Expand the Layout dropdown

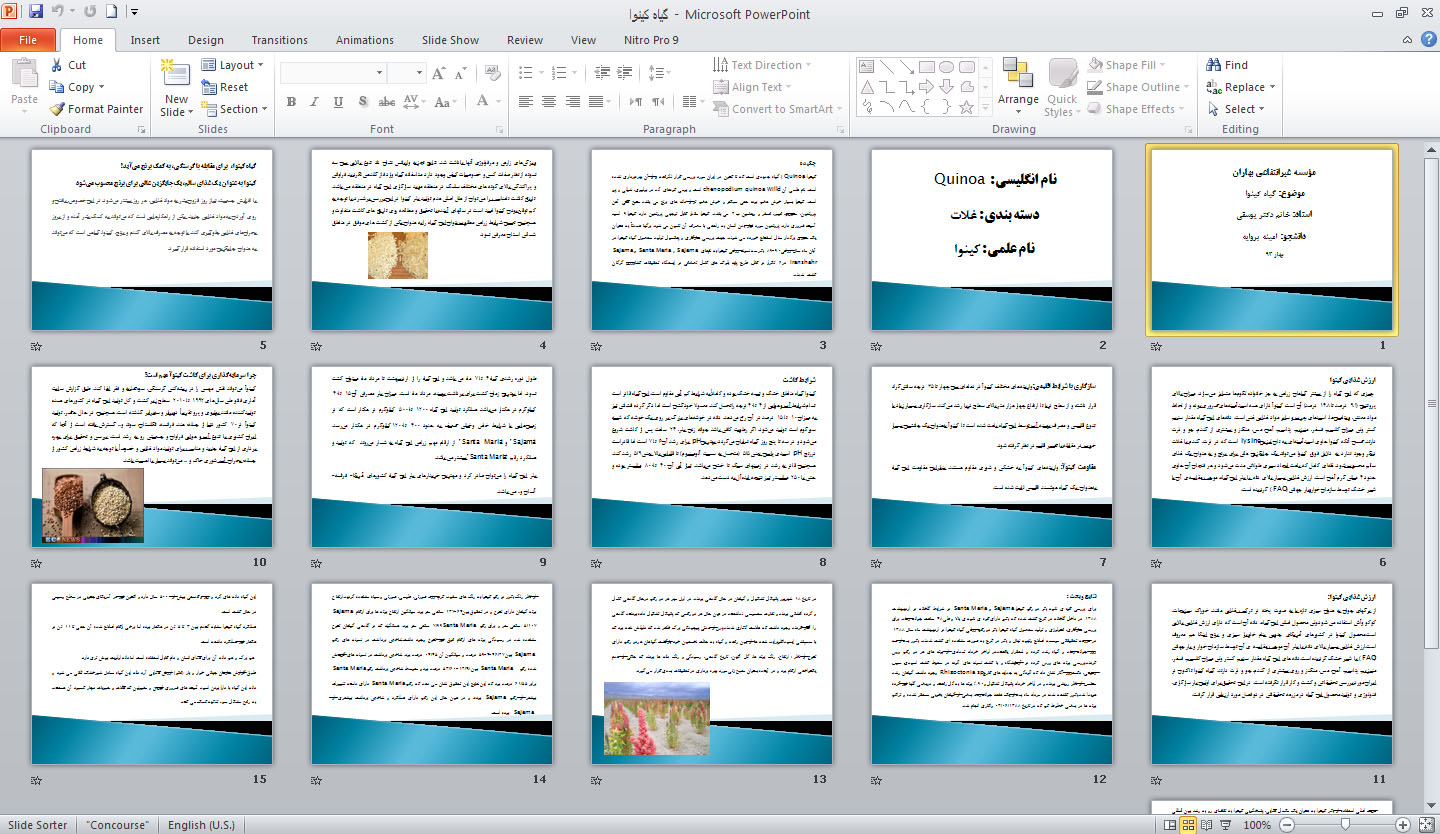click(236, 65)
